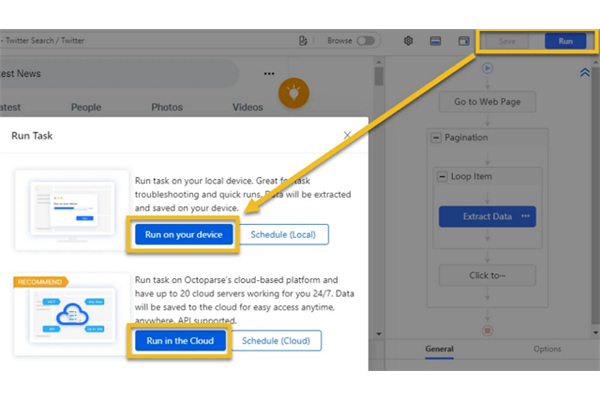Click the Twitter Search / Twitter task title
The height and width of the screenshot is (400, 600).
[45, 41]
